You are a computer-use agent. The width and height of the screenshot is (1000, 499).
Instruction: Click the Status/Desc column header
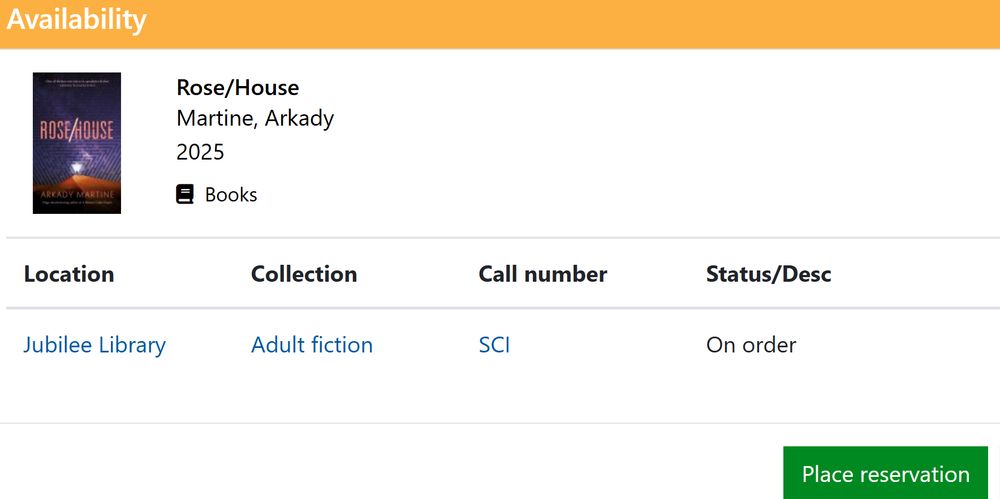coord(768,274)
